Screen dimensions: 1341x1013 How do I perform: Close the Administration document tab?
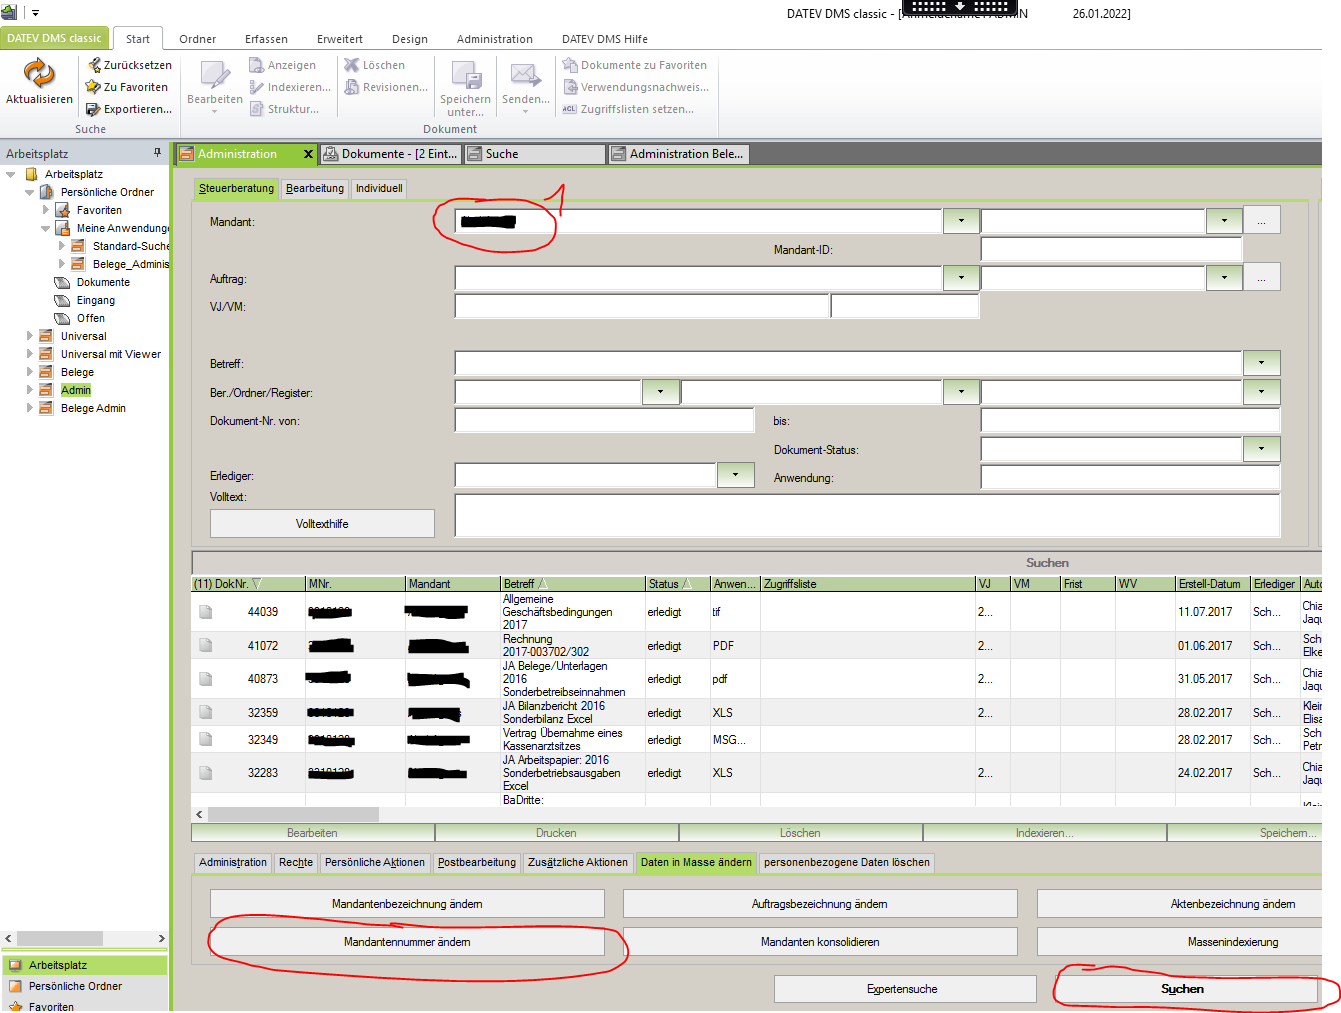tap(308, 154)
